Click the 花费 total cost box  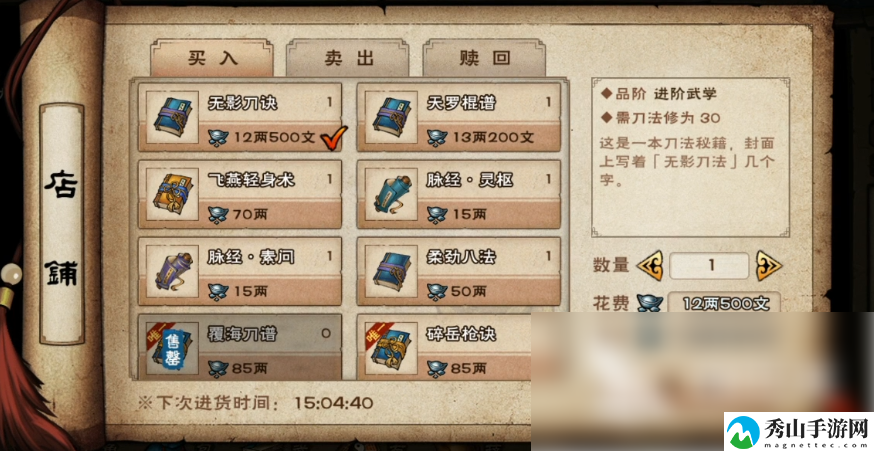click(x=724, y=303)
